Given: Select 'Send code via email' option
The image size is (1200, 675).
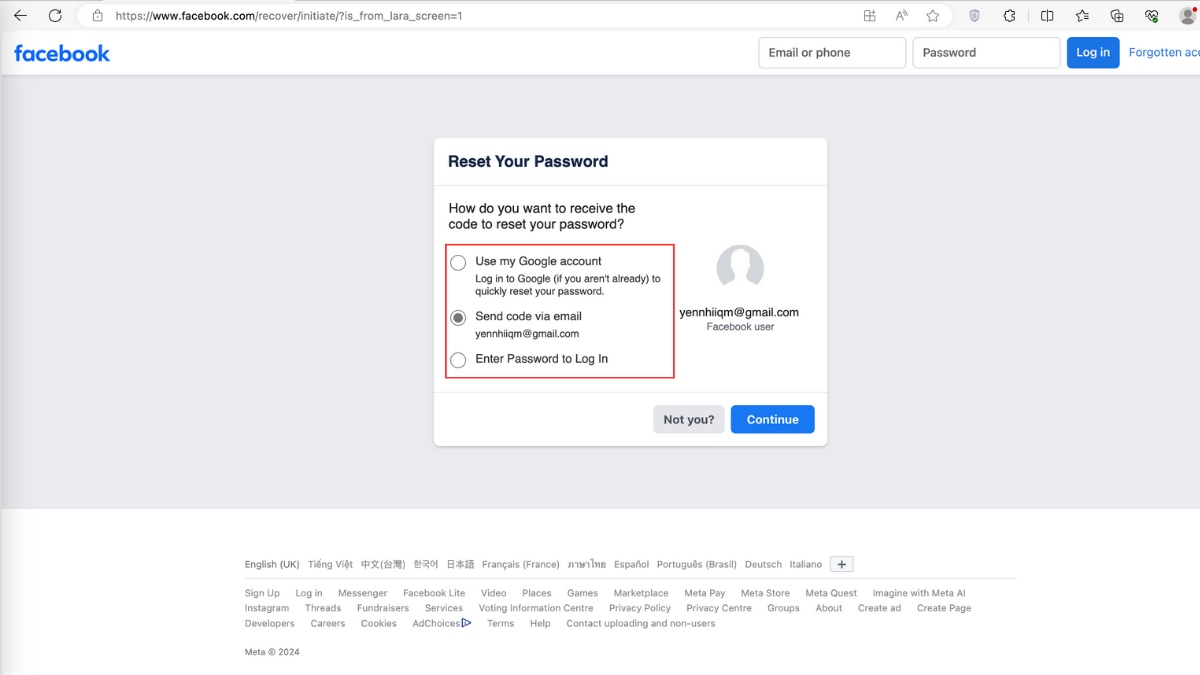Looking at the screenshot, I should tap(458, 317).
